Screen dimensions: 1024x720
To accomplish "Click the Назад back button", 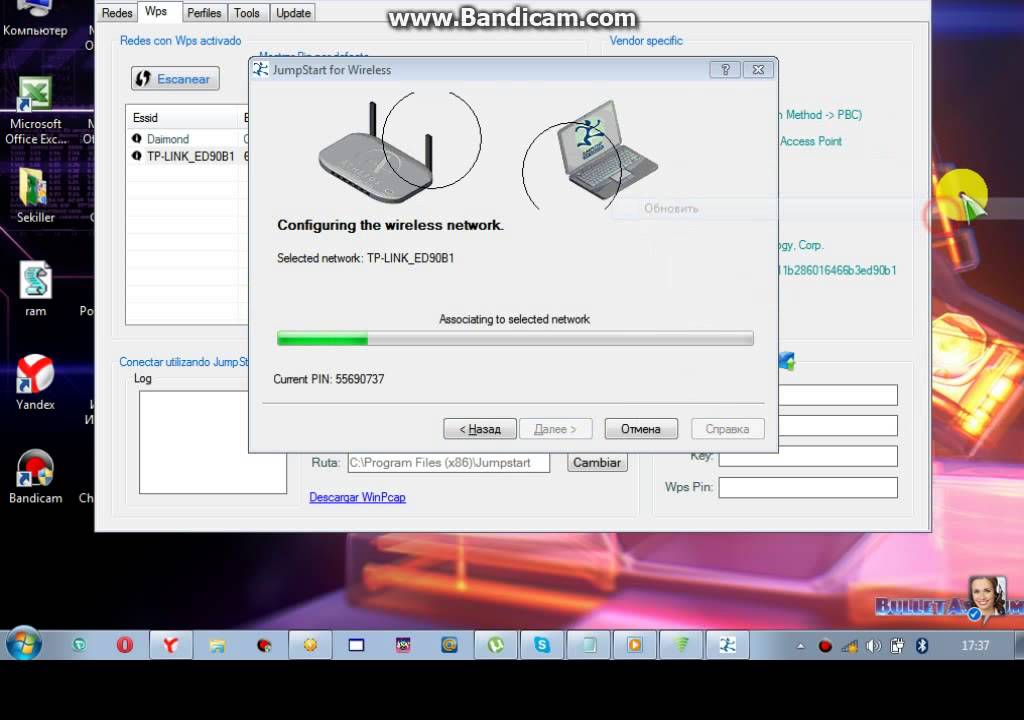I will point(480,429).
